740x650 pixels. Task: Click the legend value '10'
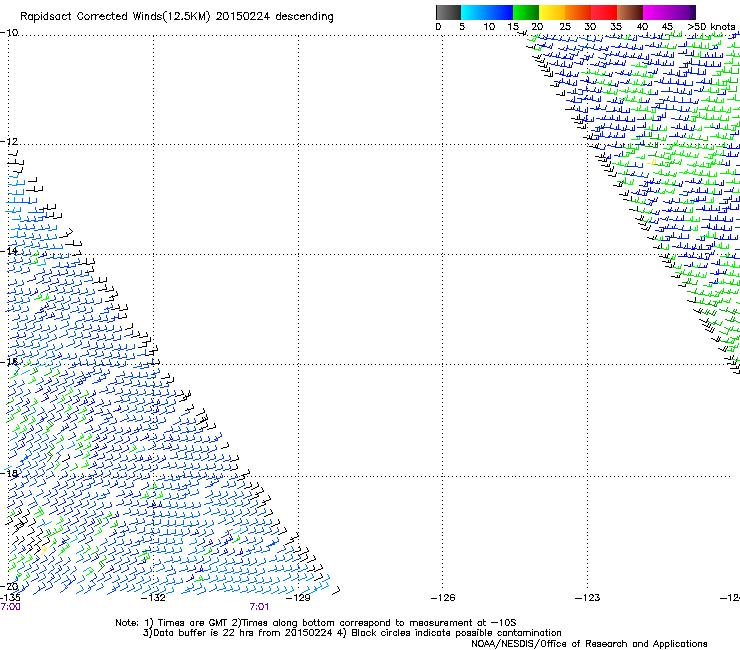(489, 27)
